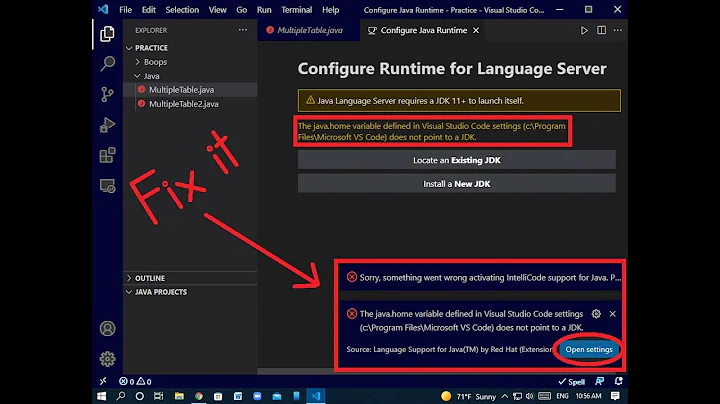
Task: Open Windows taskbar search
Action: pyautogui.click(x=121, y=396)
